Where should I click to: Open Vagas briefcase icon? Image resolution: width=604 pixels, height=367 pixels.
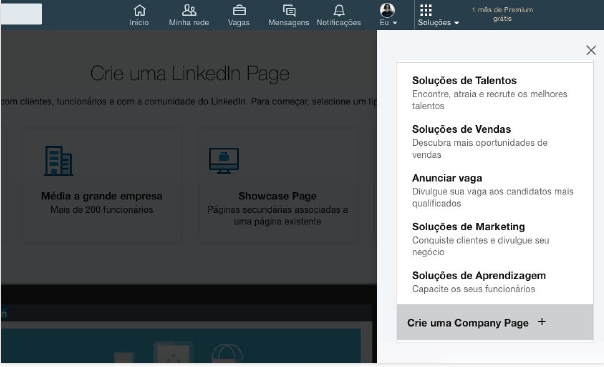[x=239, y=10]
